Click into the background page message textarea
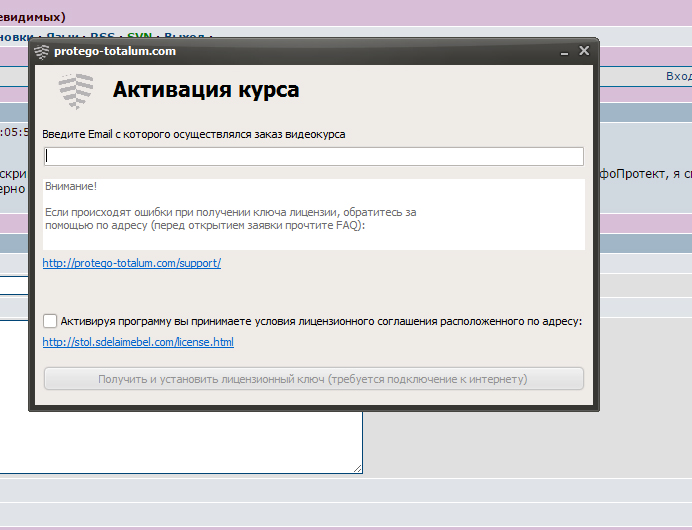Viewport: 692px width, 530px height. (x=180, y=440)
